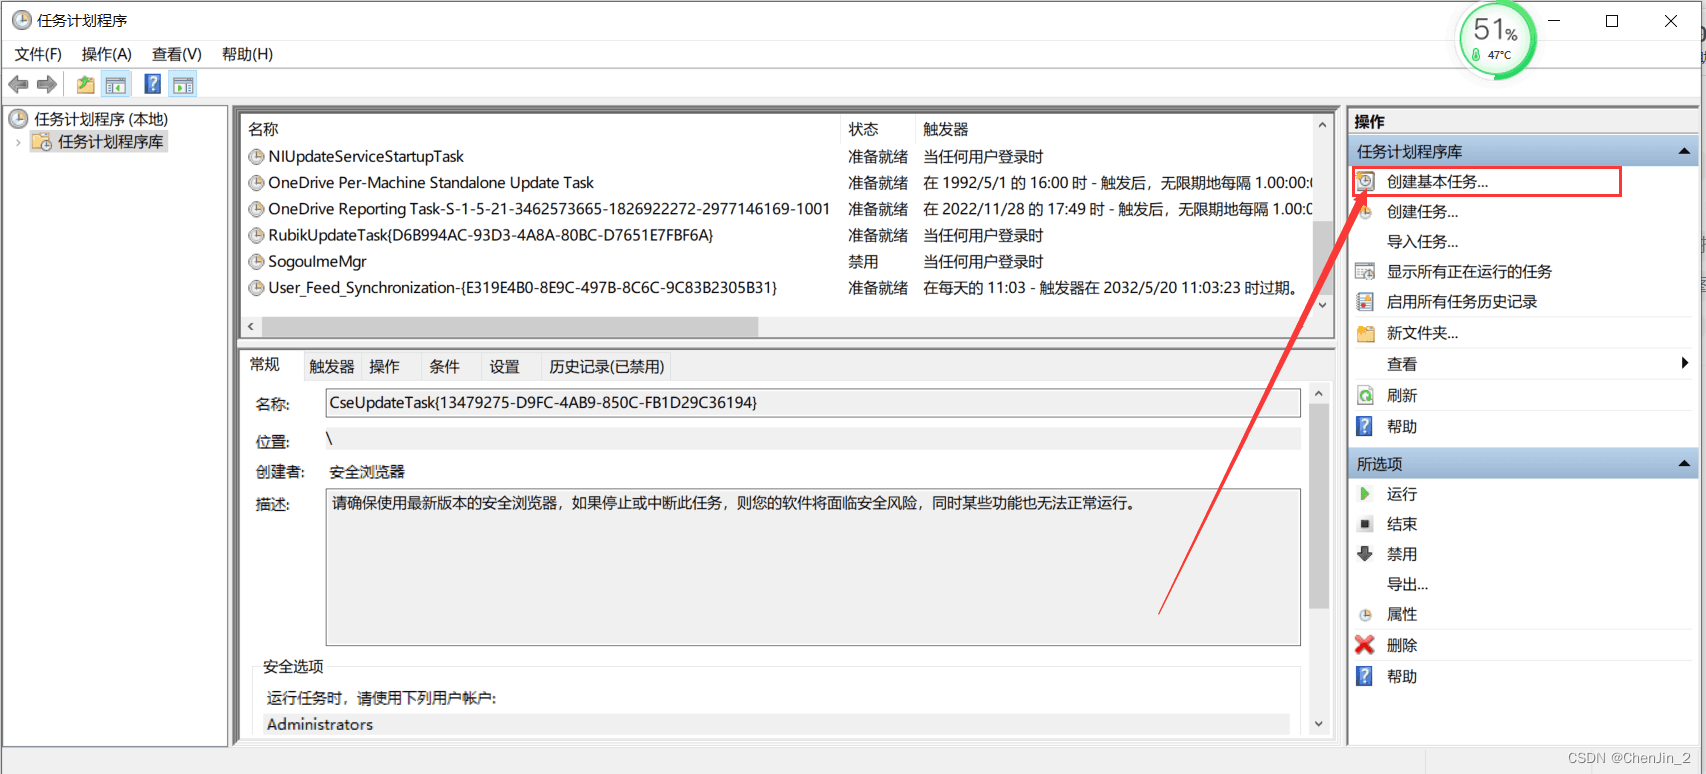Expand the 任务计划程序库 tree node
This screenshot has height=774, width=1706.
tap(18, 143)
